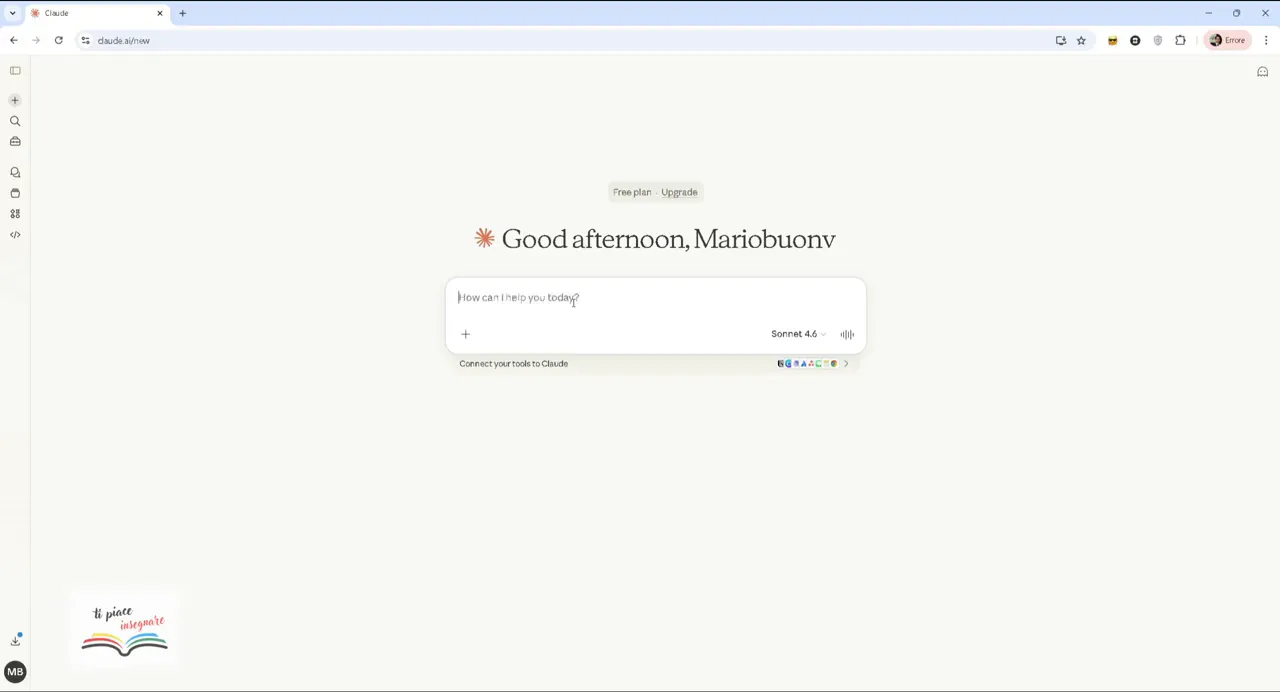Expand connectors with arrow beside tool icons

pos(846,364)
